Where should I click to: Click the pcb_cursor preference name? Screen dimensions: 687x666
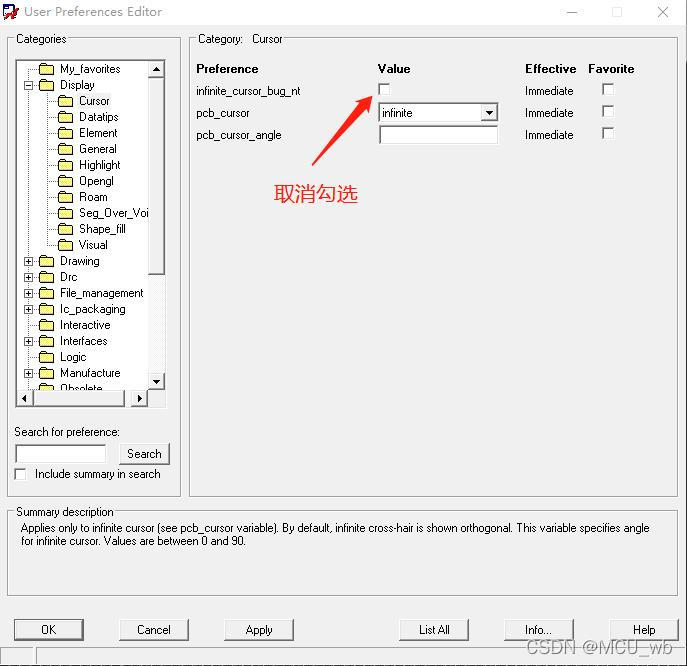(223, 113)
